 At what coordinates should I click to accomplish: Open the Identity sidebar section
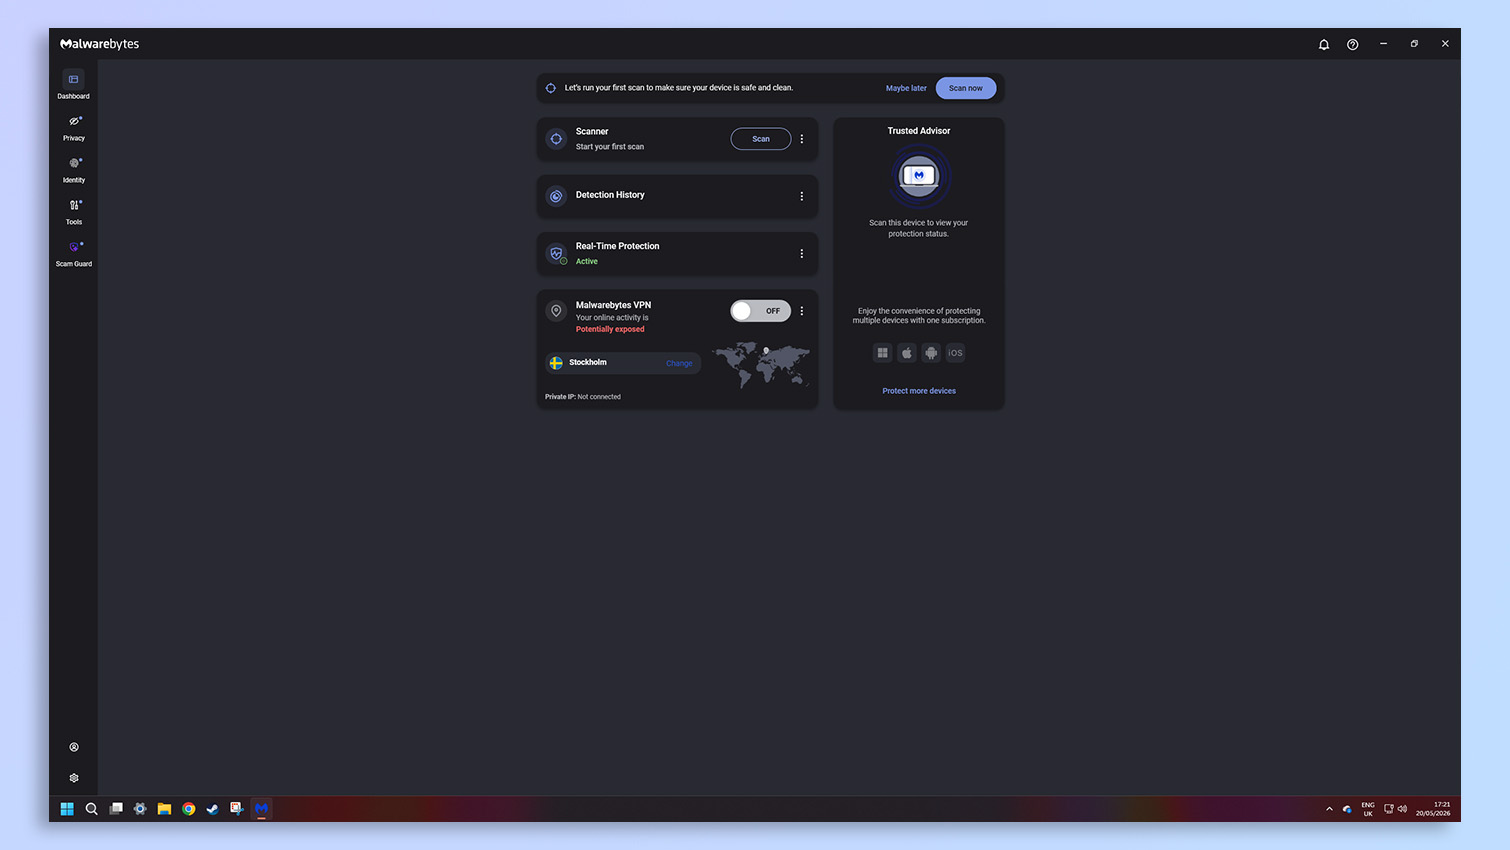(74, 169)
